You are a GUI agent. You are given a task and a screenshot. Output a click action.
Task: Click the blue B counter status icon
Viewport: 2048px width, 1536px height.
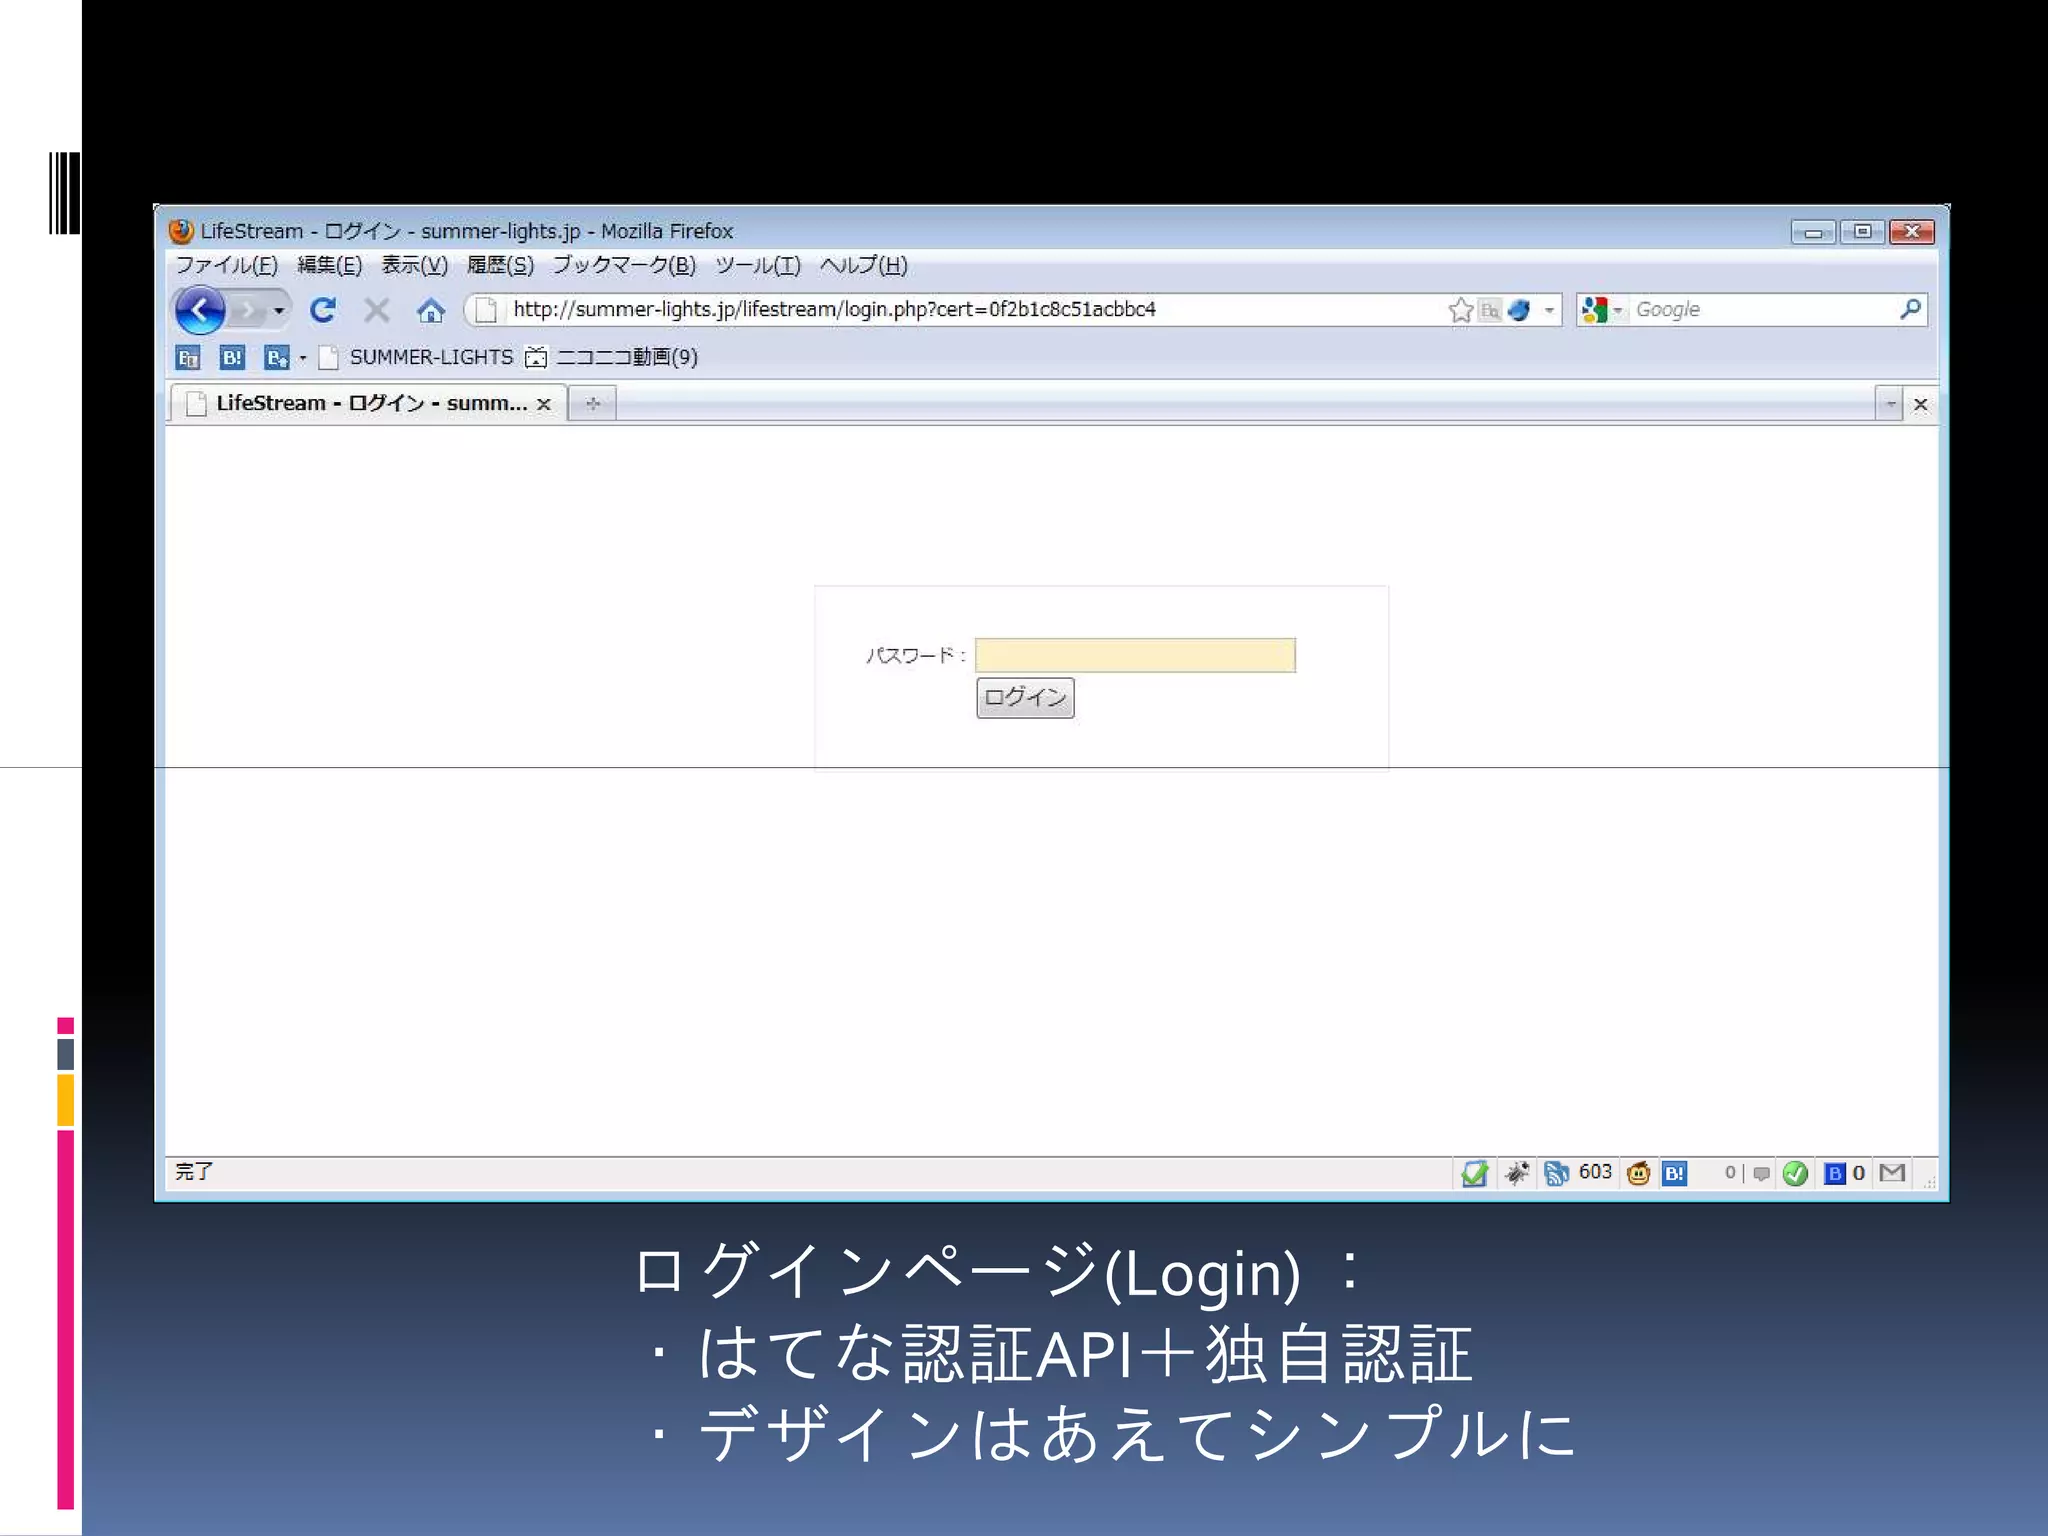(x=1845, y=1173)
